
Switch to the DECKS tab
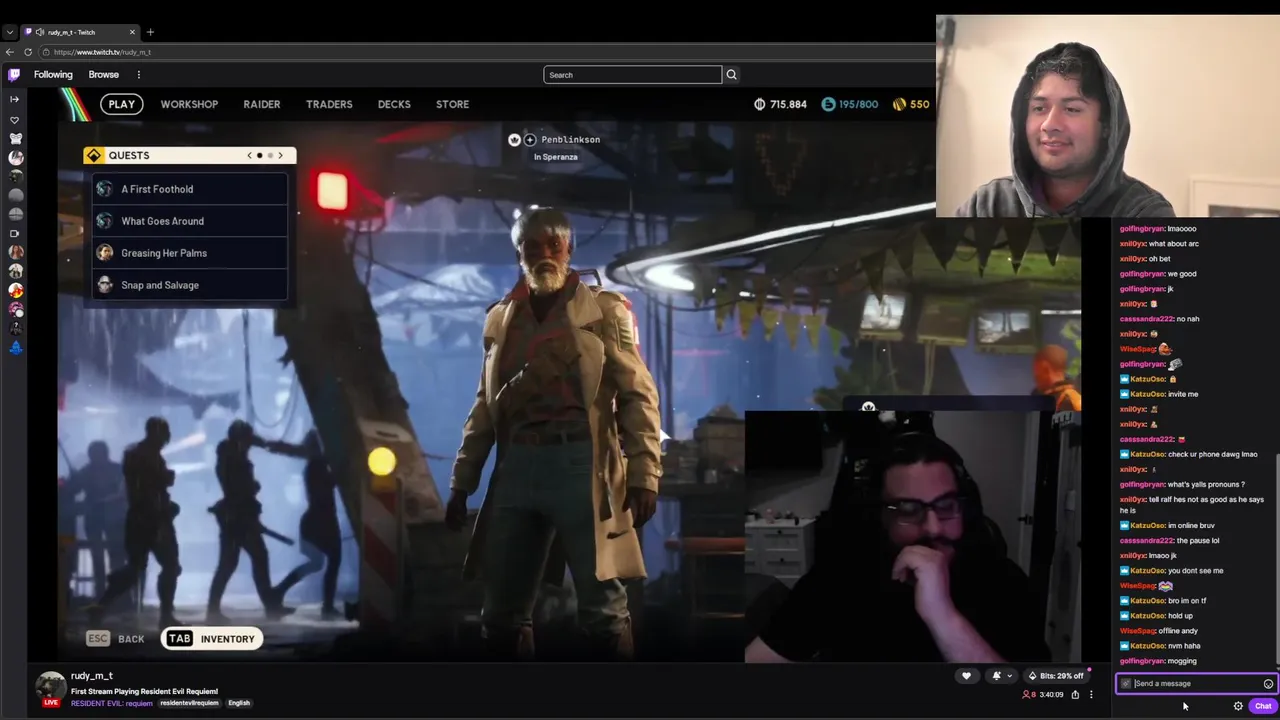tap(394, 104)
